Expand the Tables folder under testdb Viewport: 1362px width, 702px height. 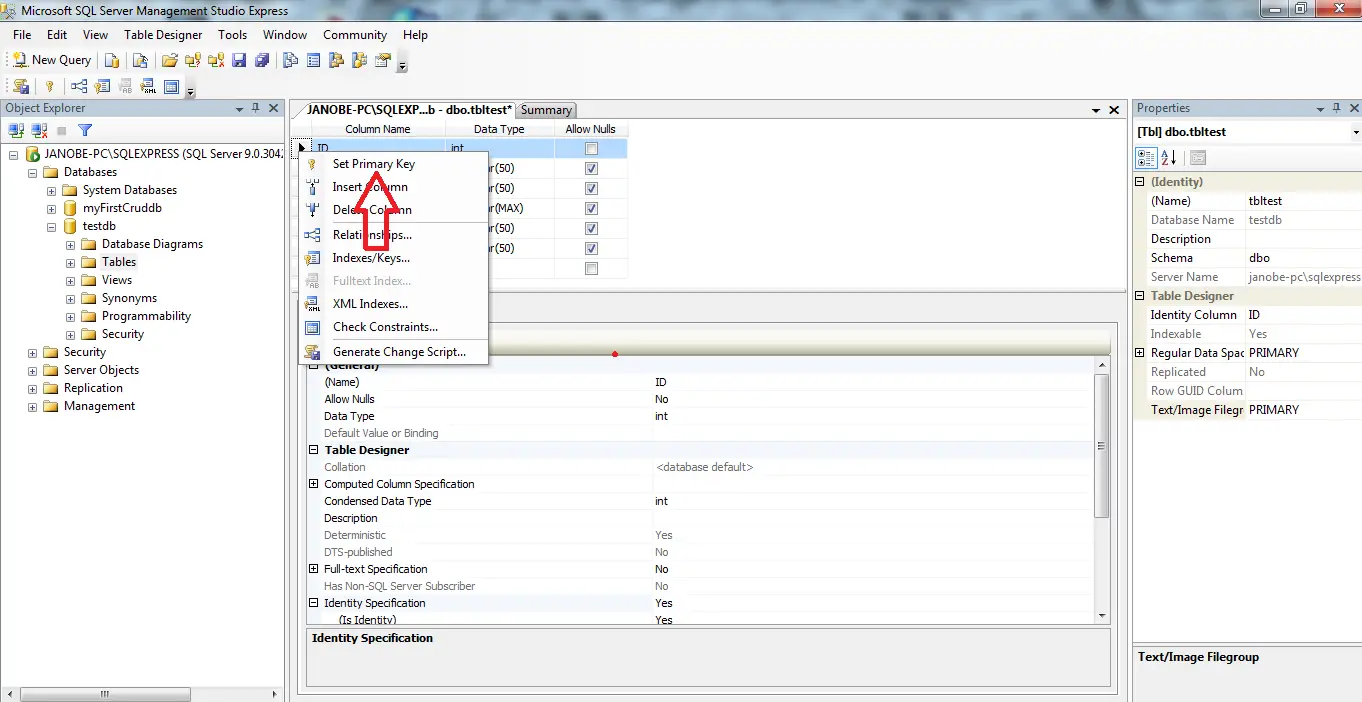71,262
